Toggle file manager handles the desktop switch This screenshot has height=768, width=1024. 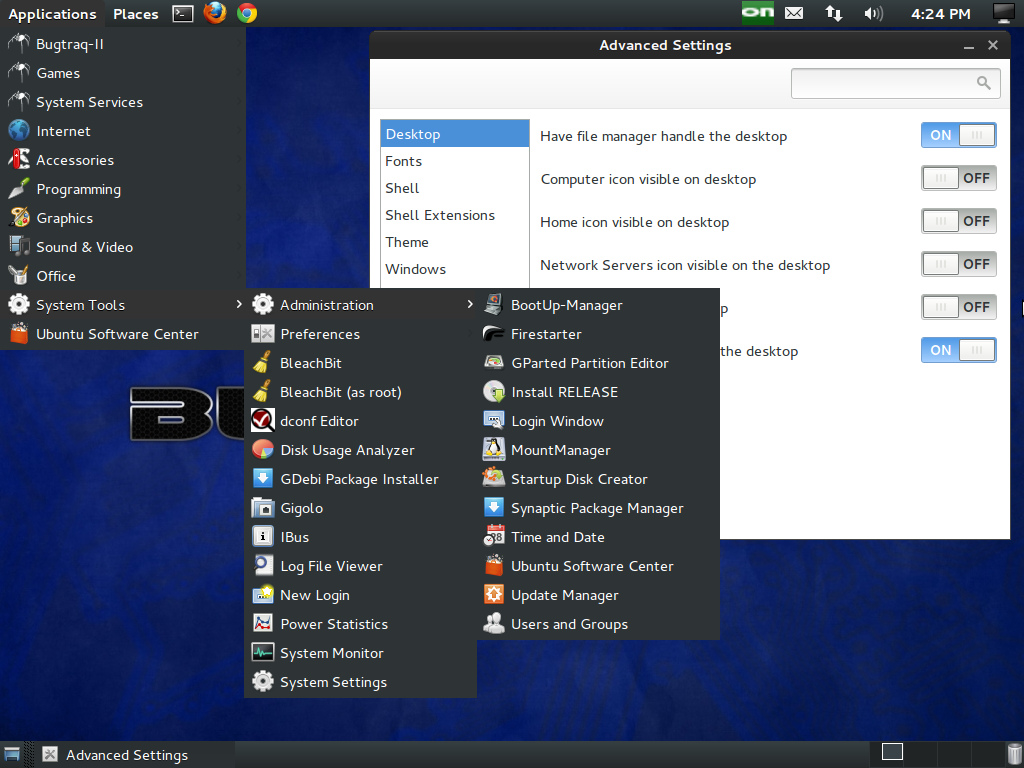(x=959, y=135)
